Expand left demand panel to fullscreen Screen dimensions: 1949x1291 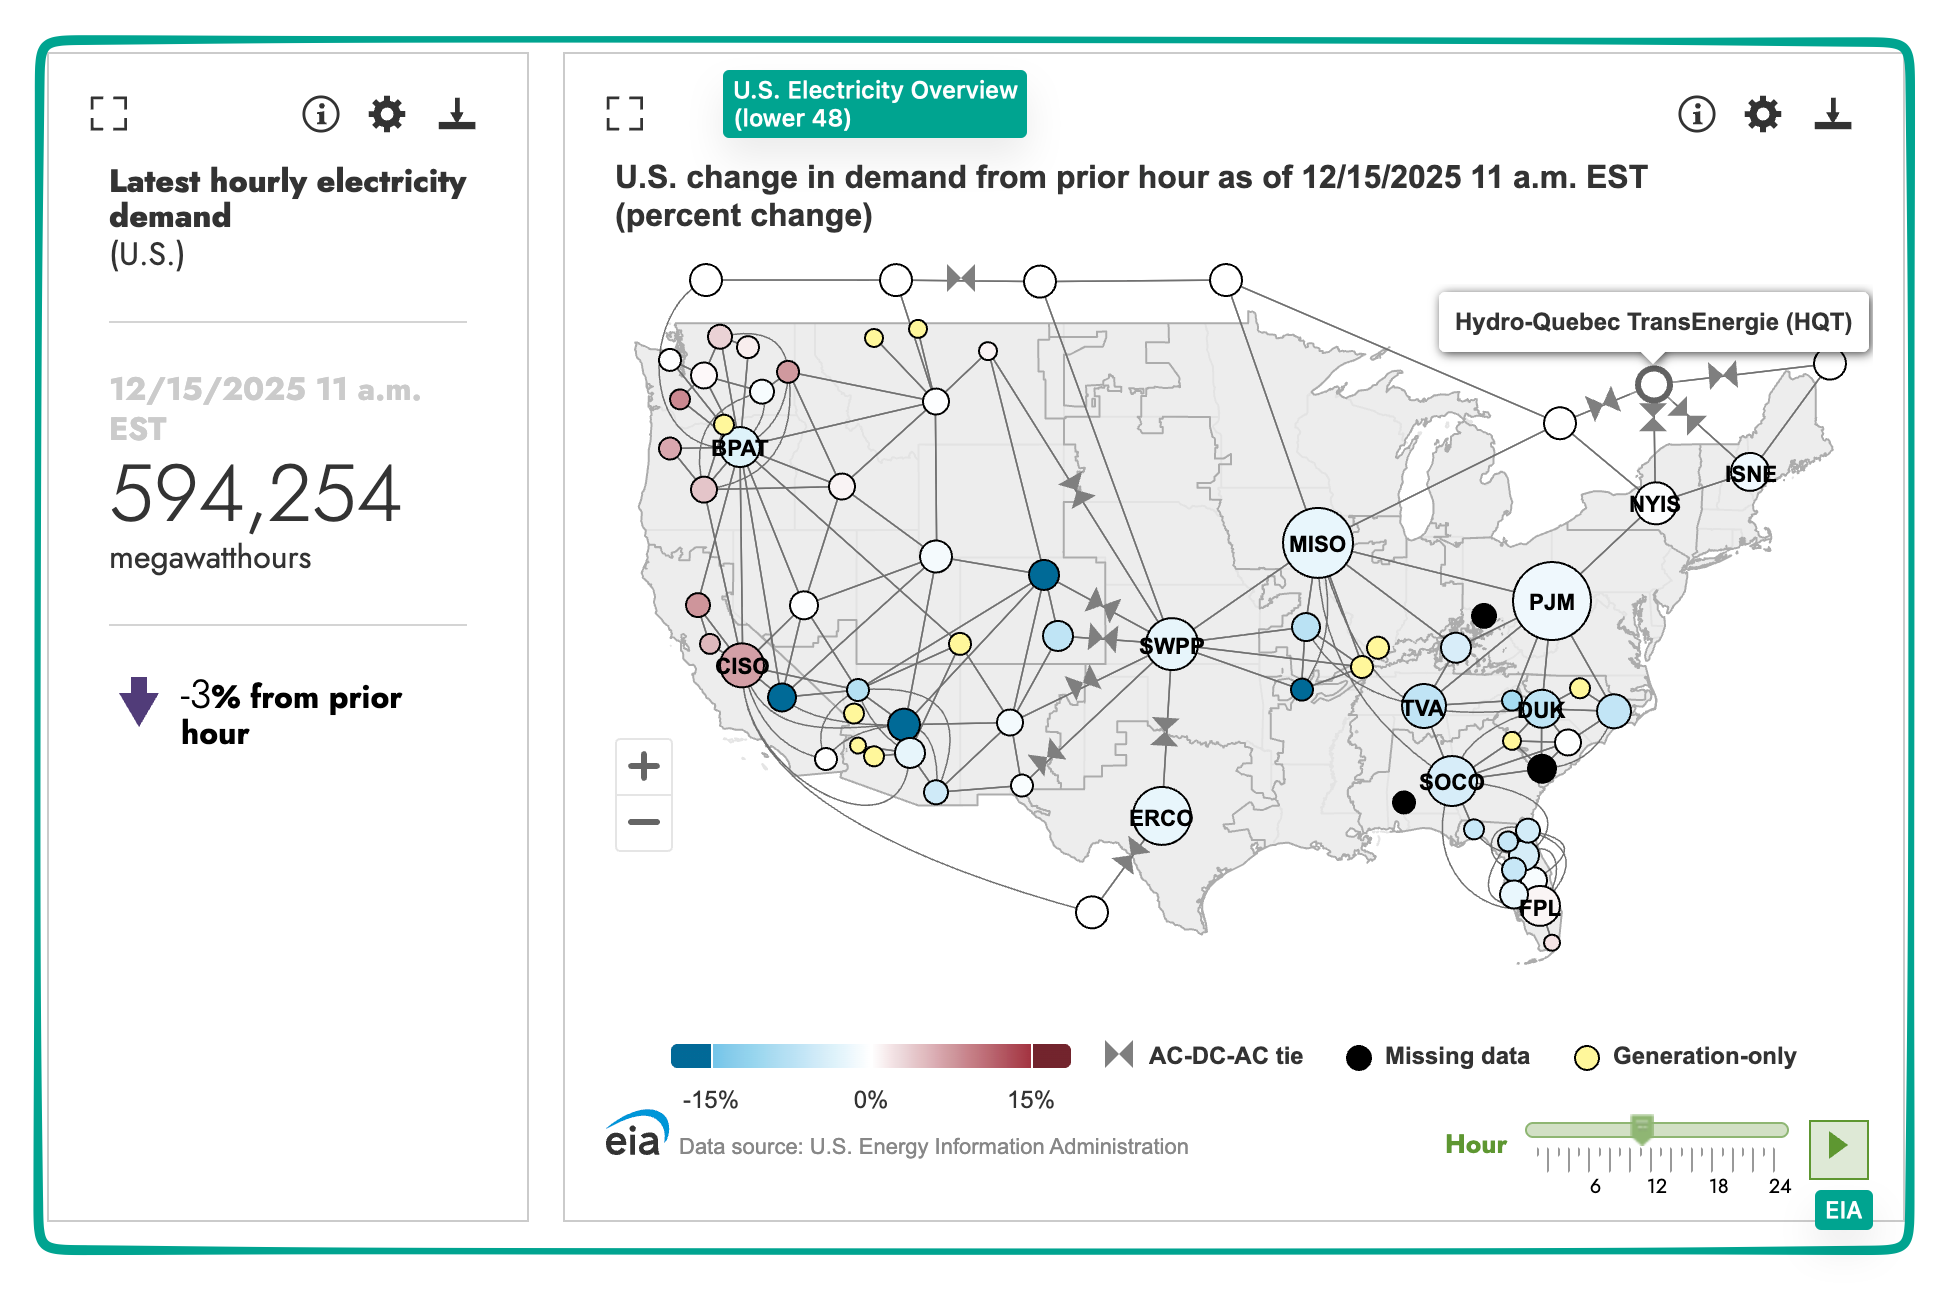pyautogui.click(x=108, y=114)
